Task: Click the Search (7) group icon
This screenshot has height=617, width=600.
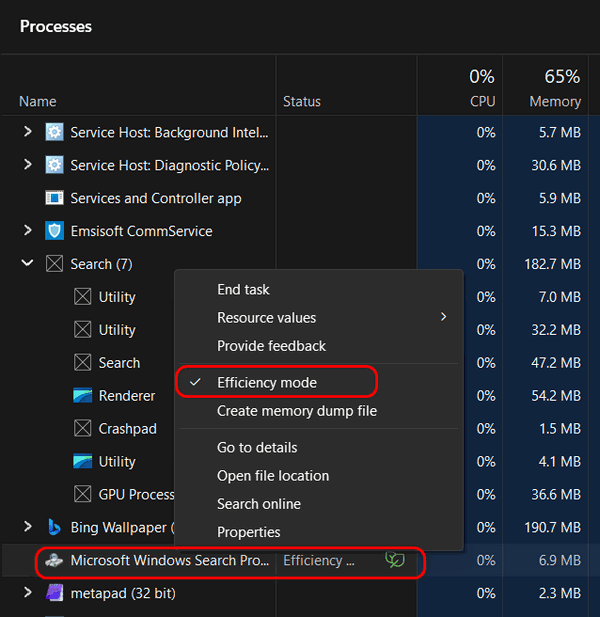Action: (54, 264)
